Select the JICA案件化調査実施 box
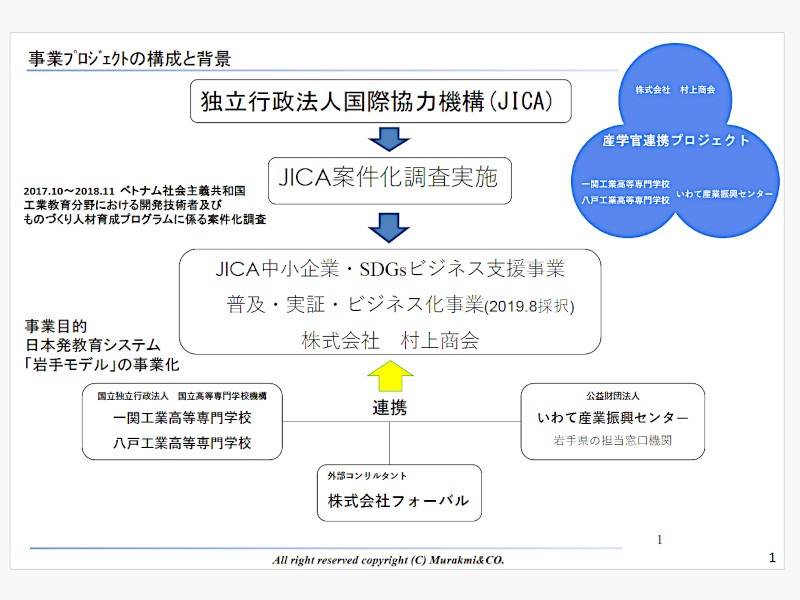The image size is (800, 600). (x=390, y=181)
